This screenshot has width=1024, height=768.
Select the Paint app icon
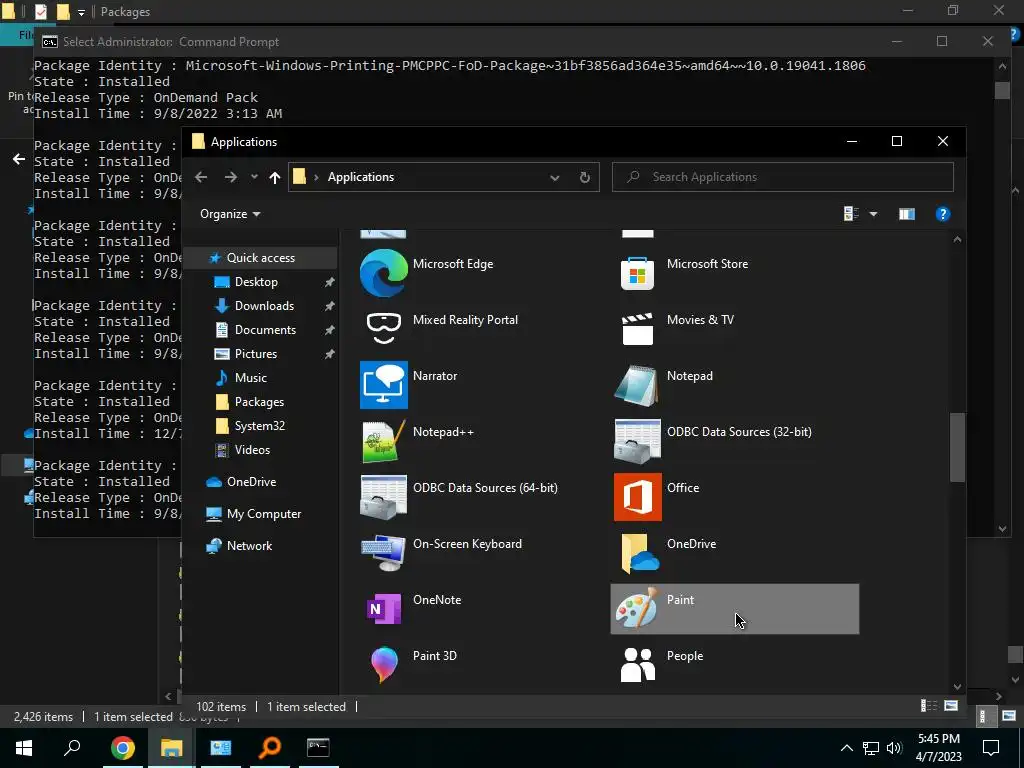(636, 609)
